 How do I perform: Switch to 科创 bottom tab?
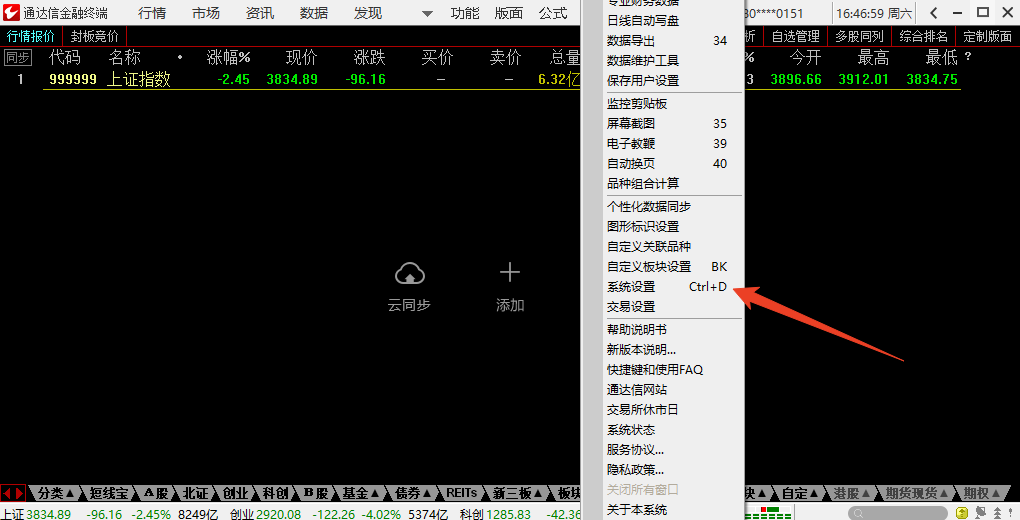276,493
